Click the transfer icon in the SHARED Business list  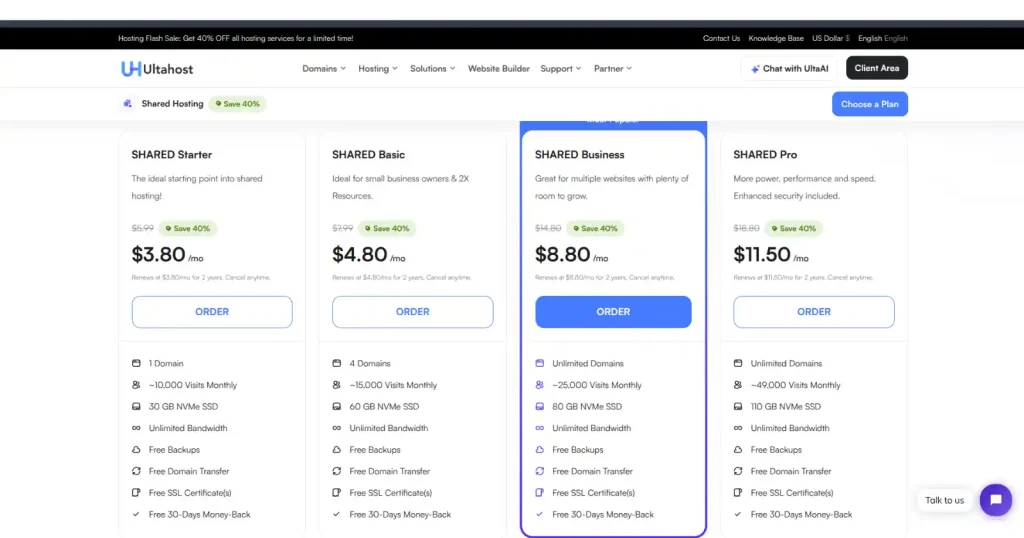(539, 471)
